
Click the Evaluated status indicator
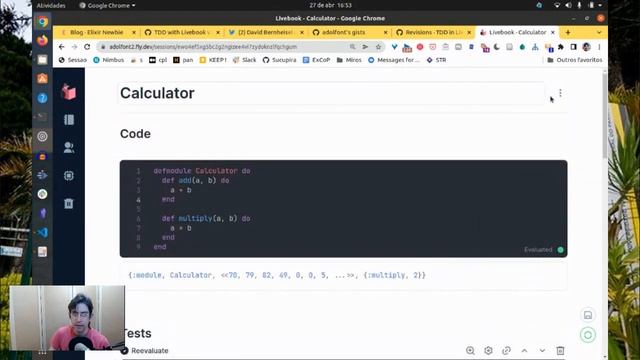pyautogui.click(x=544, y=250)
